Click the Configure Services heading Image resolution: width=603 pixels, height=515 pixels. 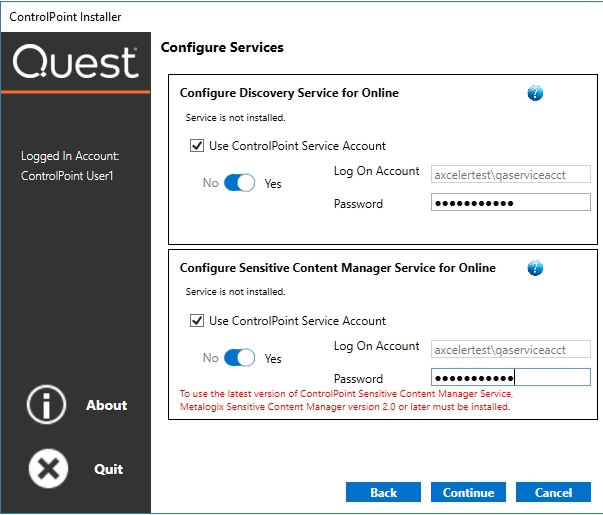[x=222, y=47]
